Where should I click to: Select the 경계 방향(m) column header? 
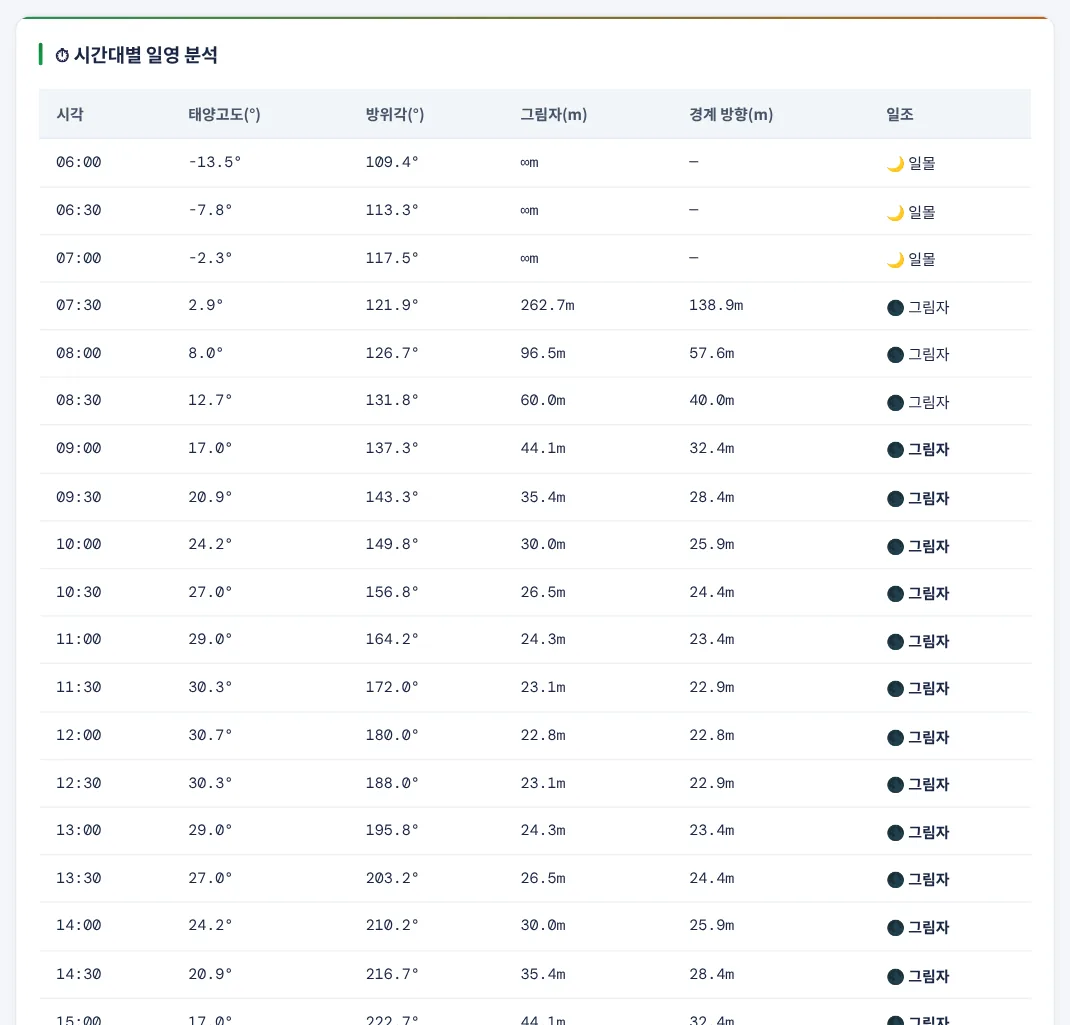(731, 114)
